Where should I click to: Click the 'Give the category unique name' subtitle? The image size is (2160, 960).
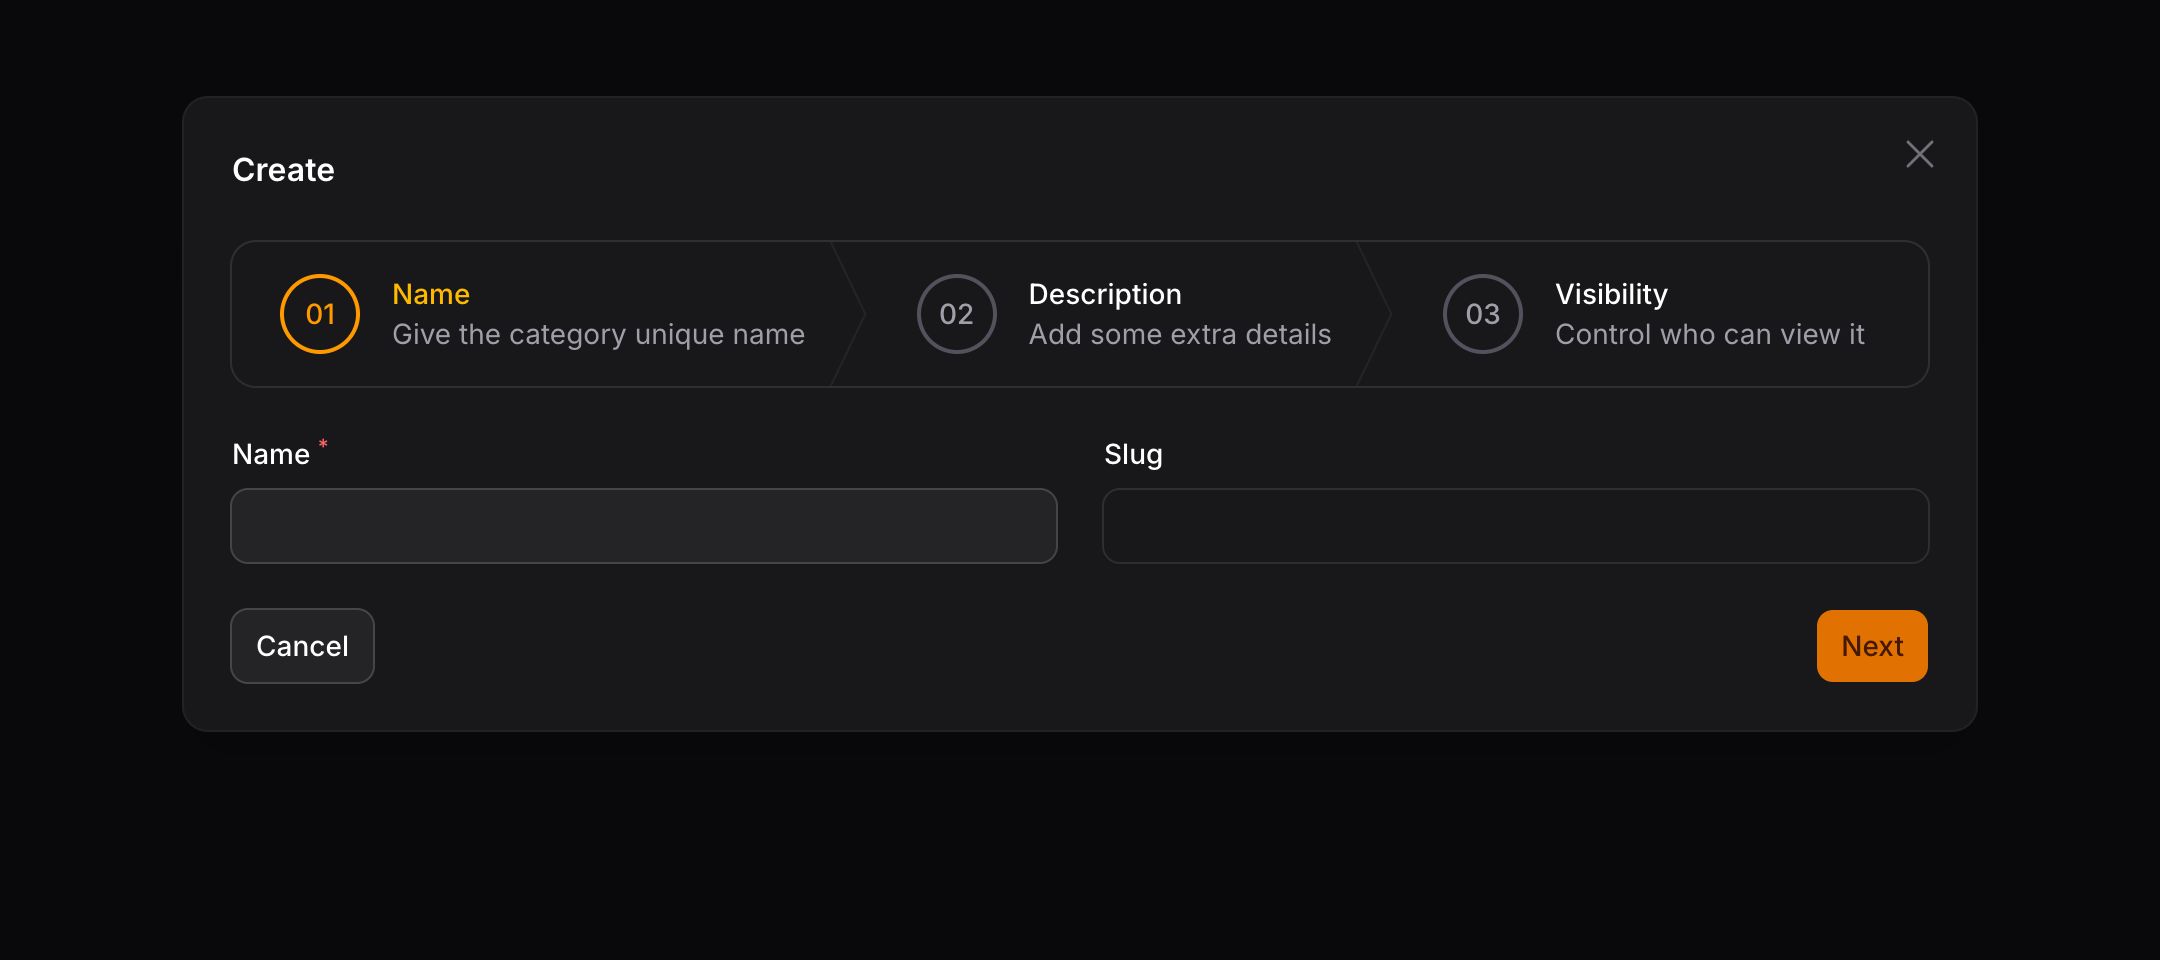598,334
